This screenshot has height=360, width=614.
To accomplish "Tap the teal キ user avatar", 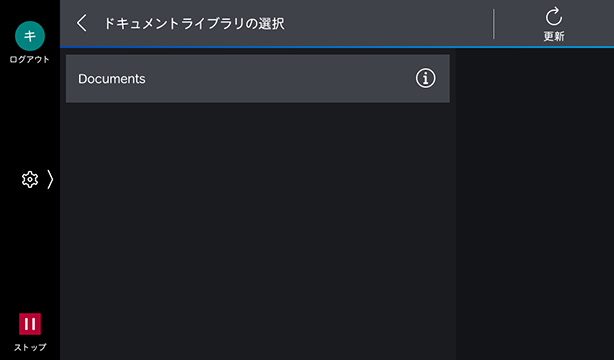I will tap(30, 36).
